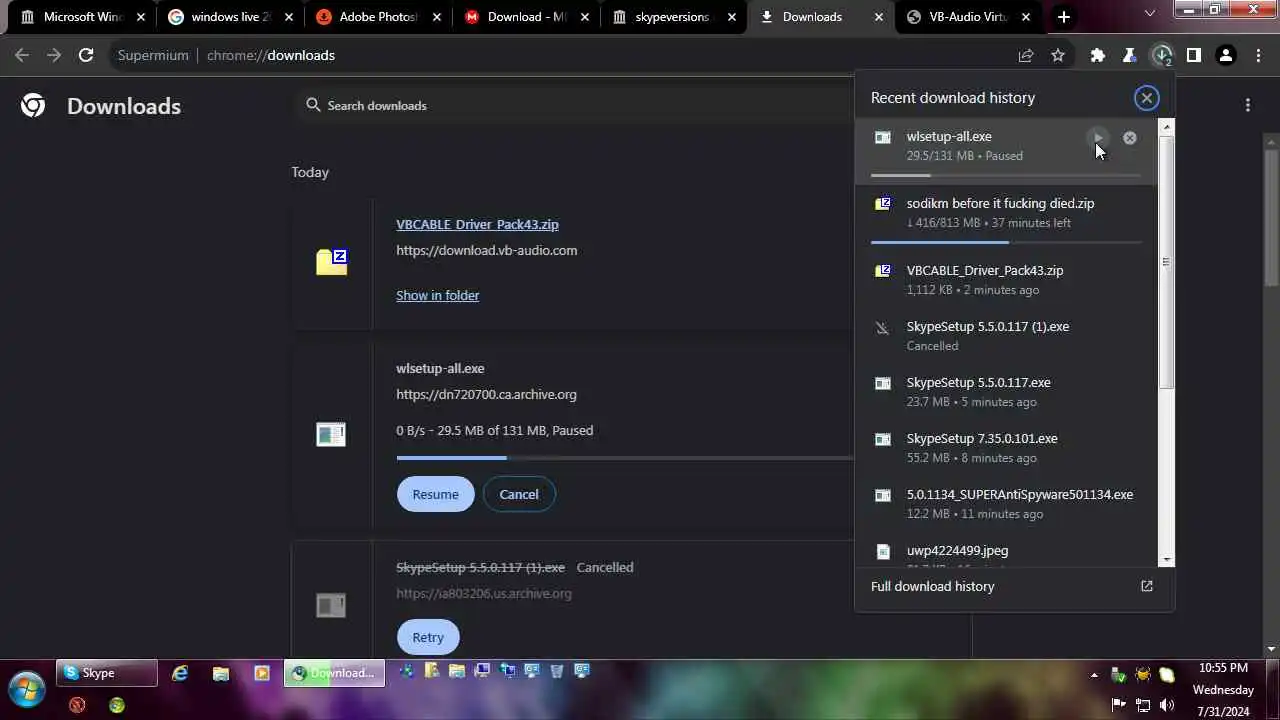Click the ia803206.us.archive.org URL
The image size is (1280, 720).
(484, 593)
